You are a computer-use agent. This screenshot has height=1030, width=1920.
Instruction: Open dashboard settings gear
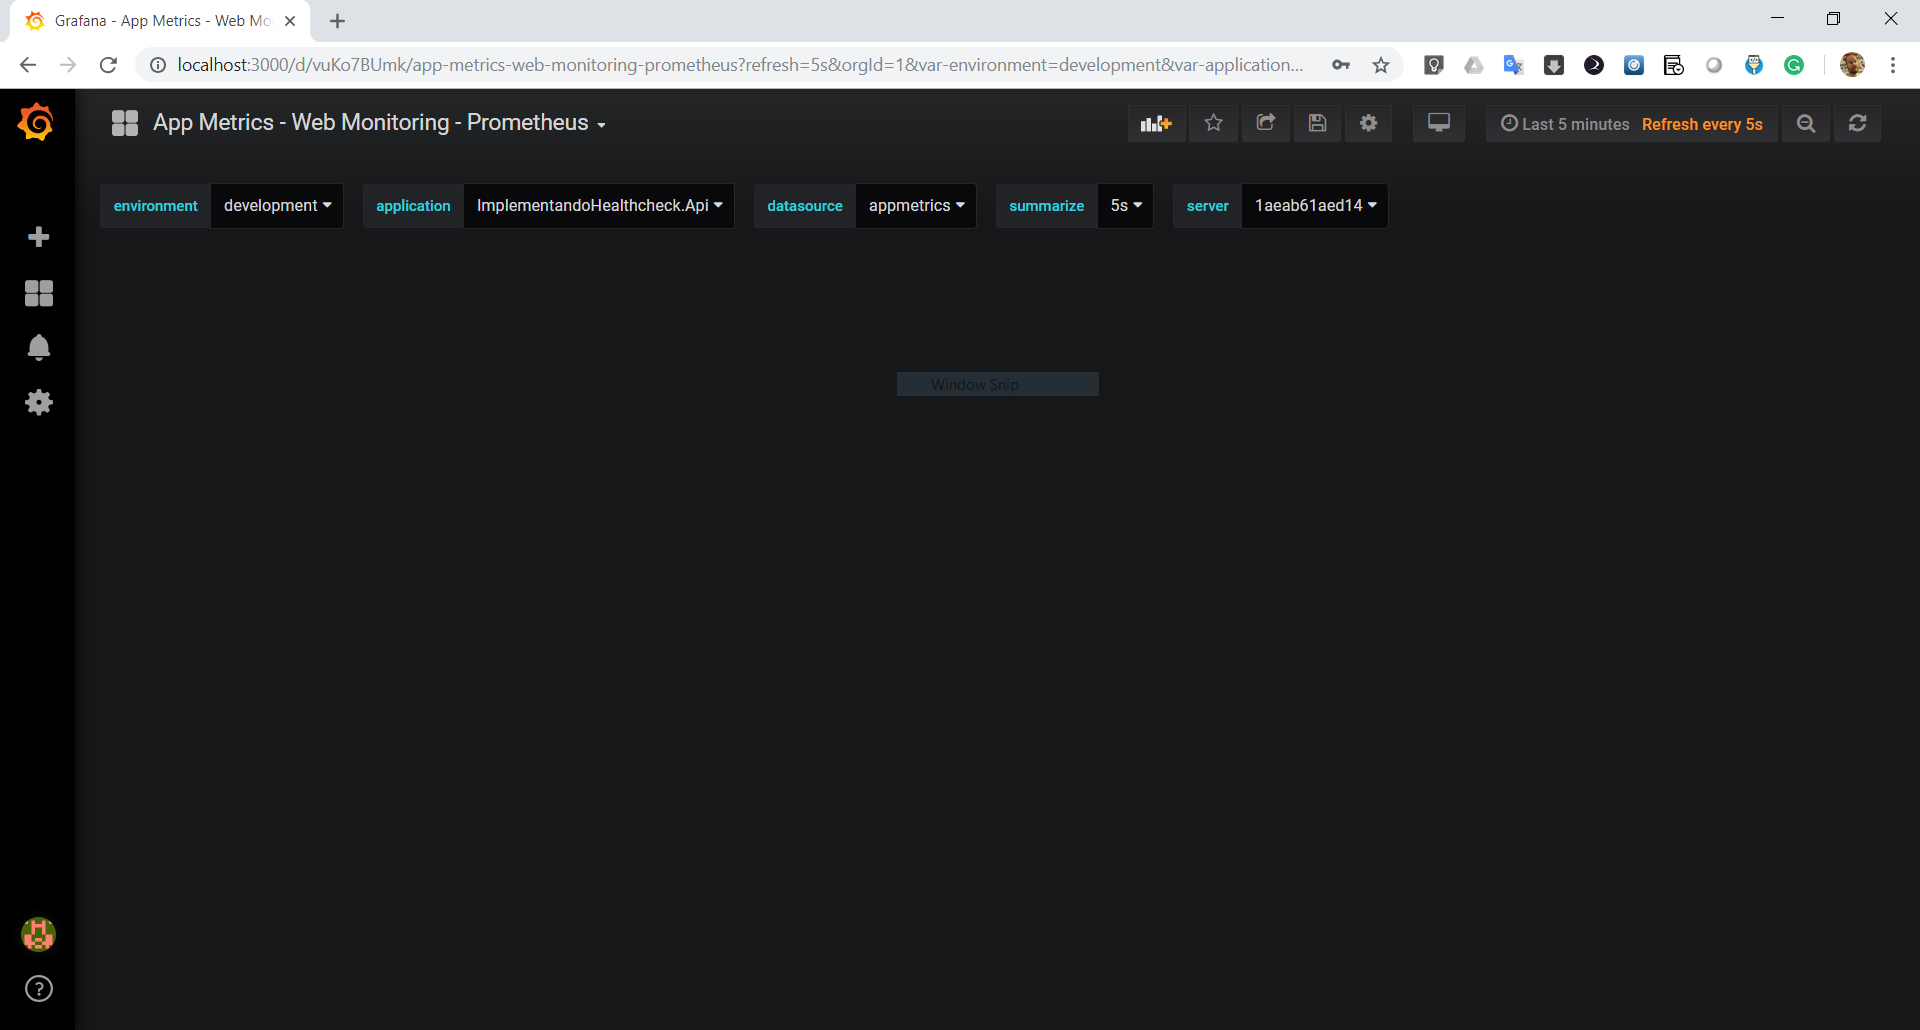(1368, 123)
